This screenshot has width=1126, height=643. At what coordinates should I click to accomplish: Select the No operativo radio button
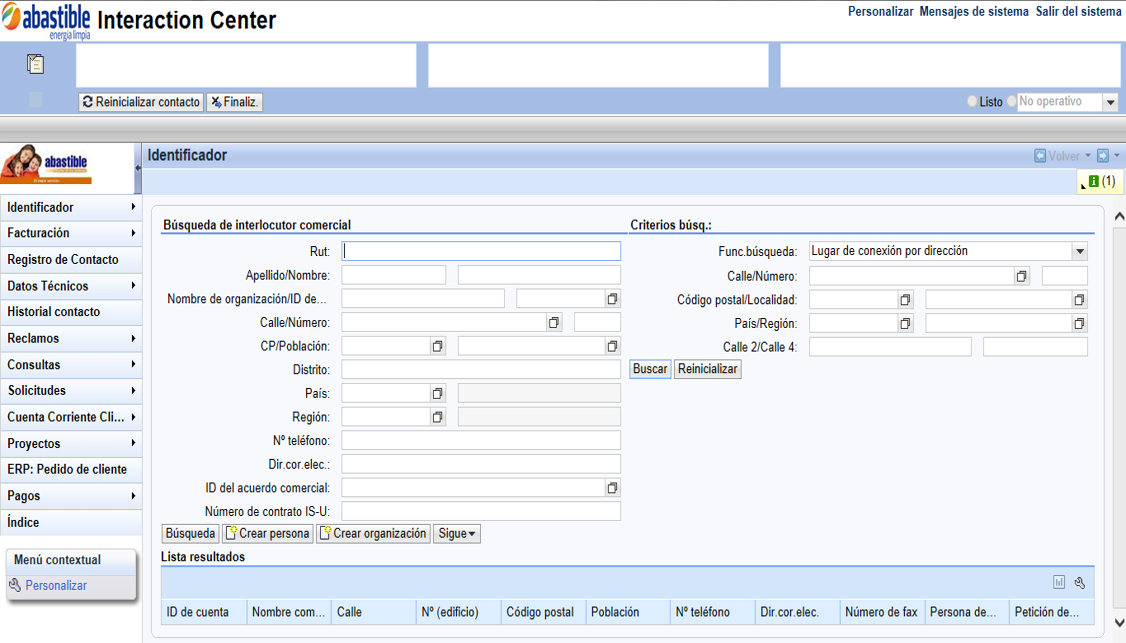pyautogui.click(x=1012, y=101)
